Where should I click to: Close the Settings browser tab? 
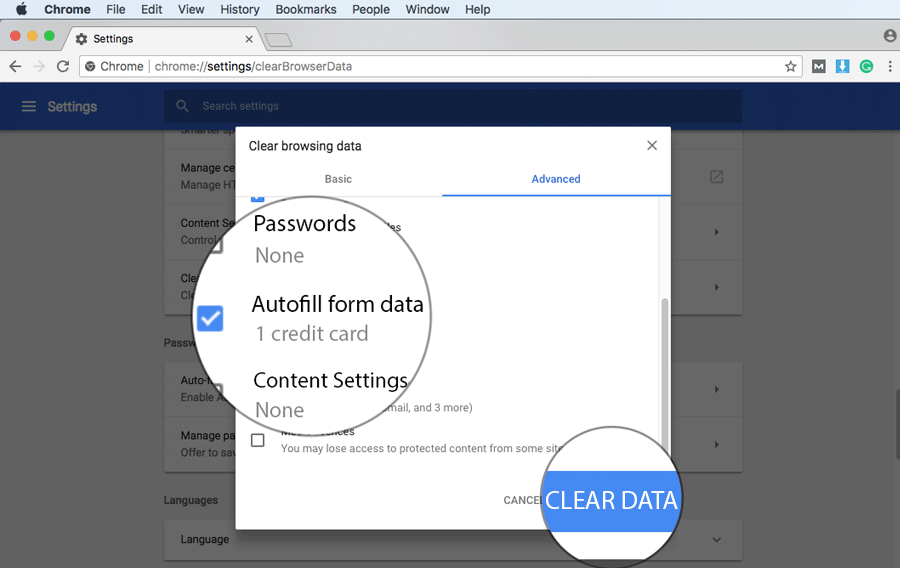pos(249,39)
